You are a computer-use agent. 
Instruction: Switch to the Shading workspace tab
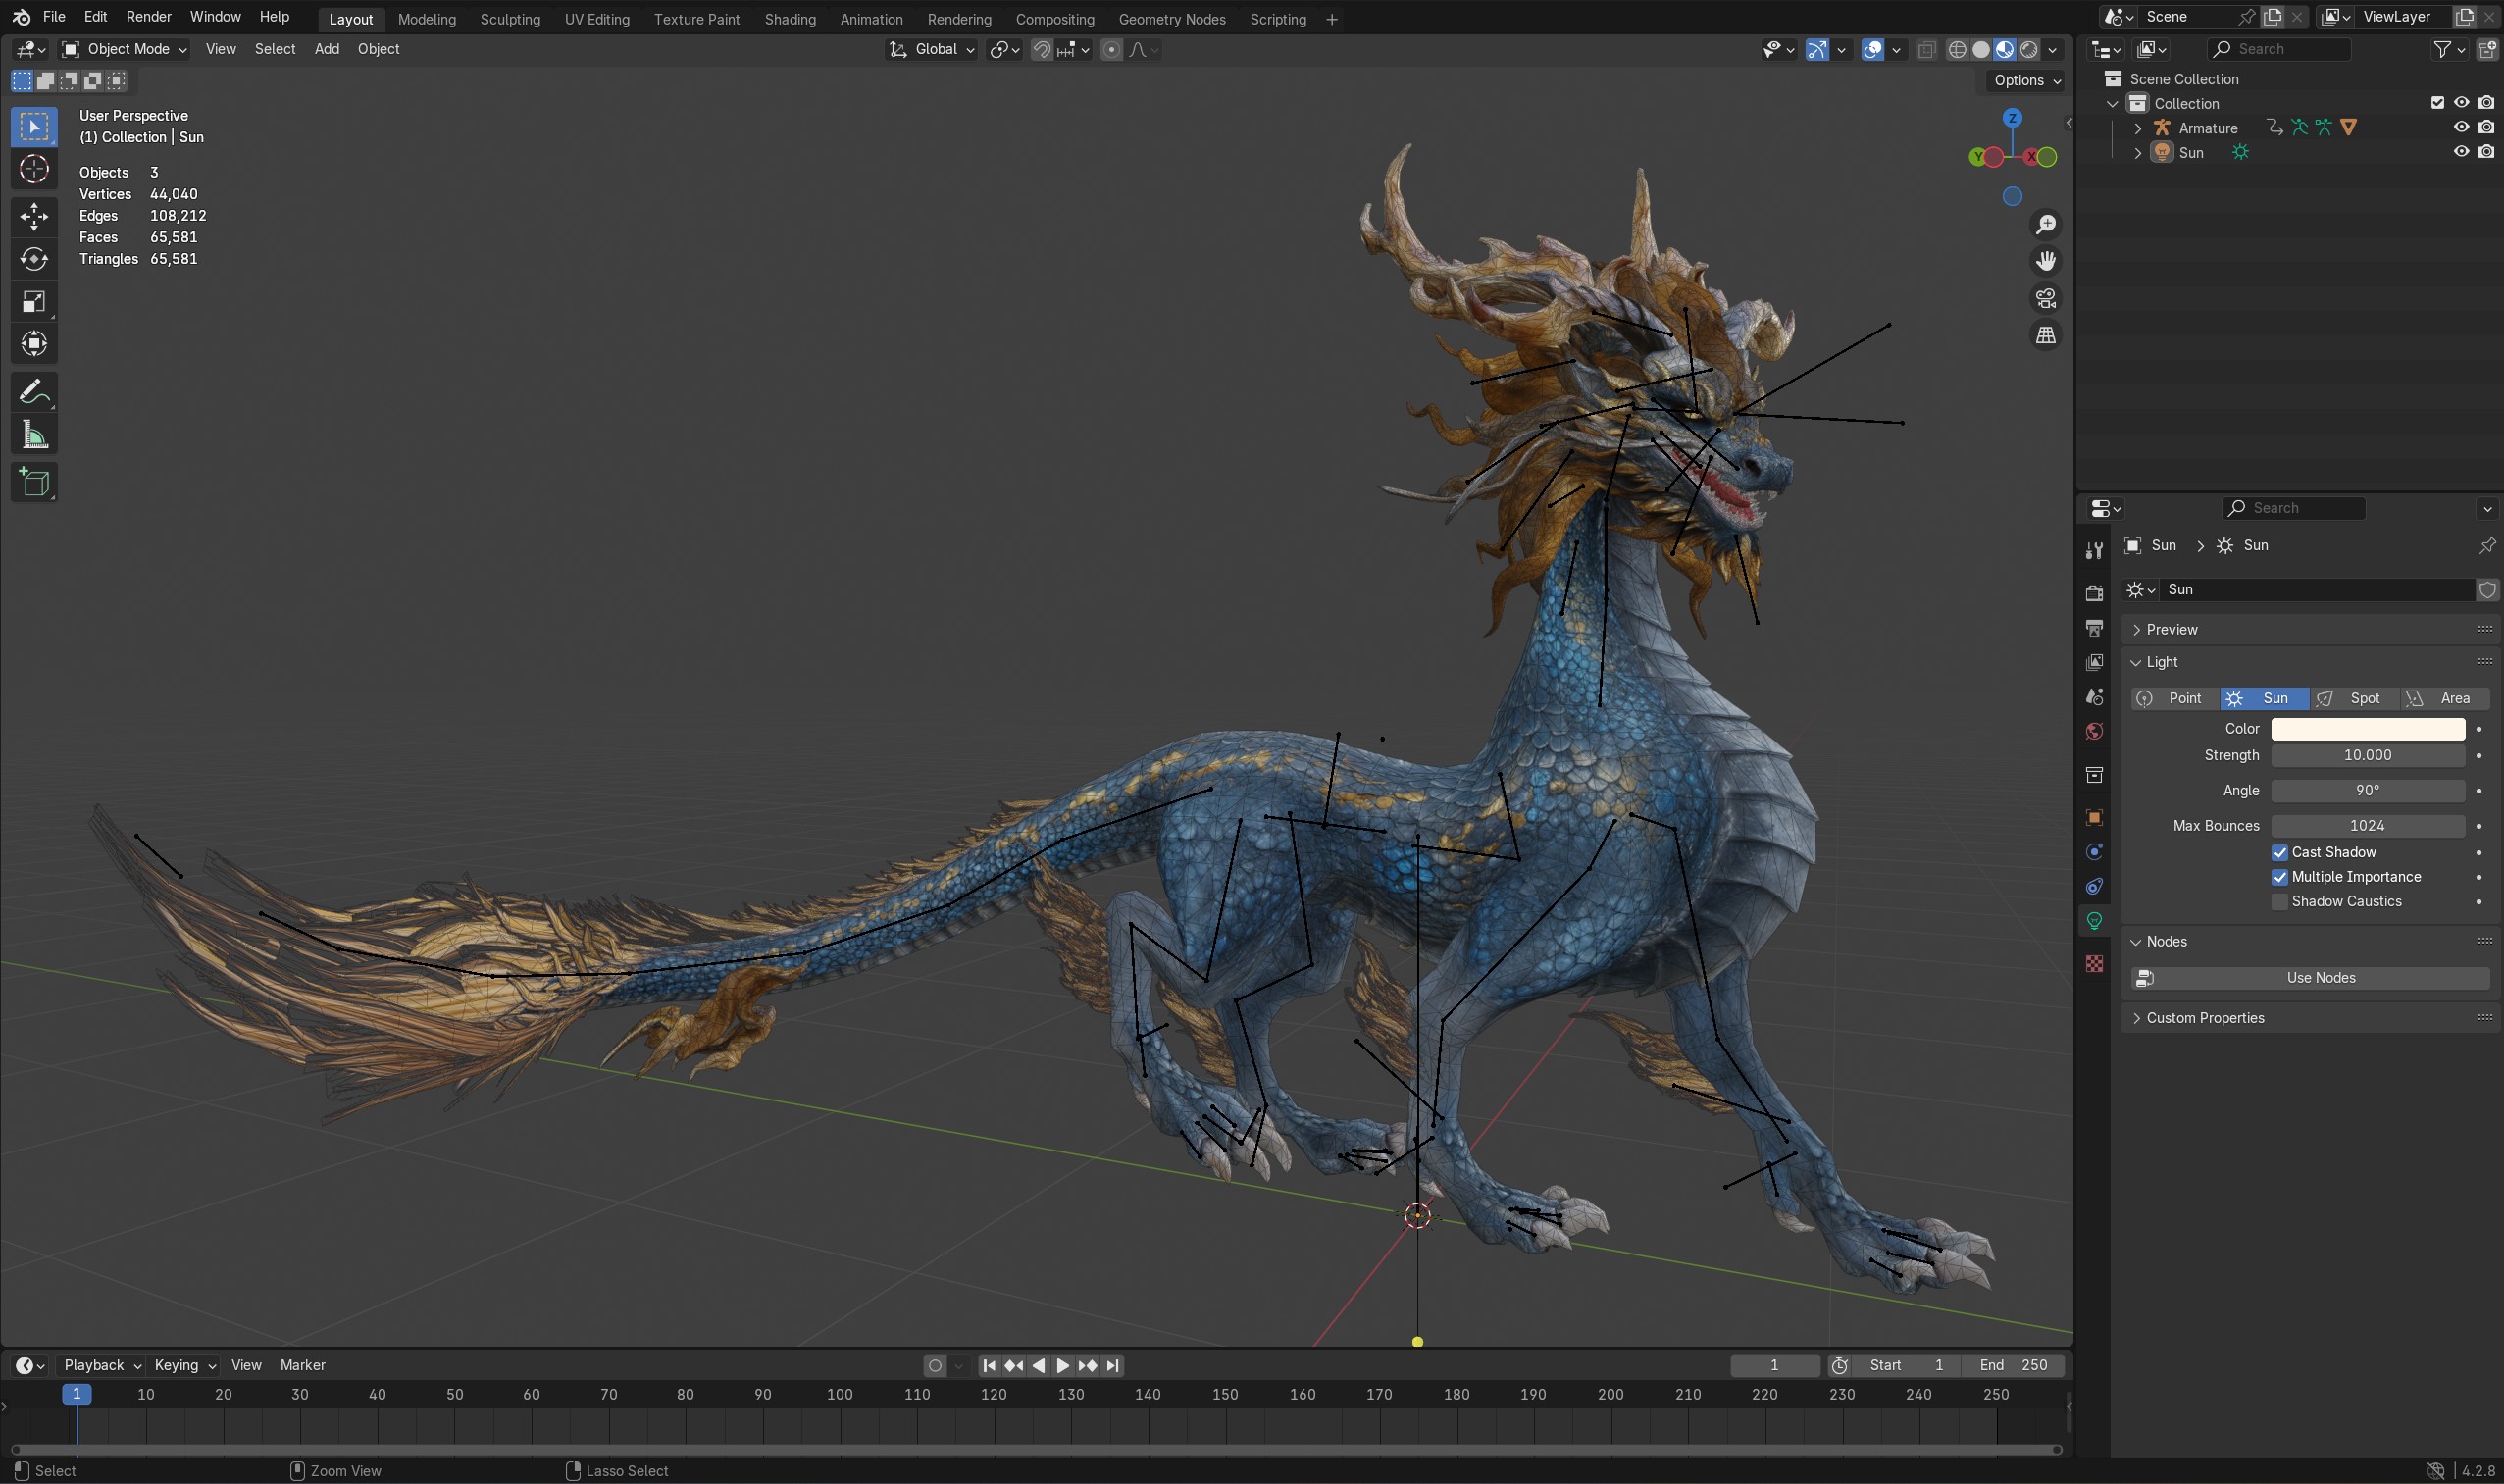[789, 19]
